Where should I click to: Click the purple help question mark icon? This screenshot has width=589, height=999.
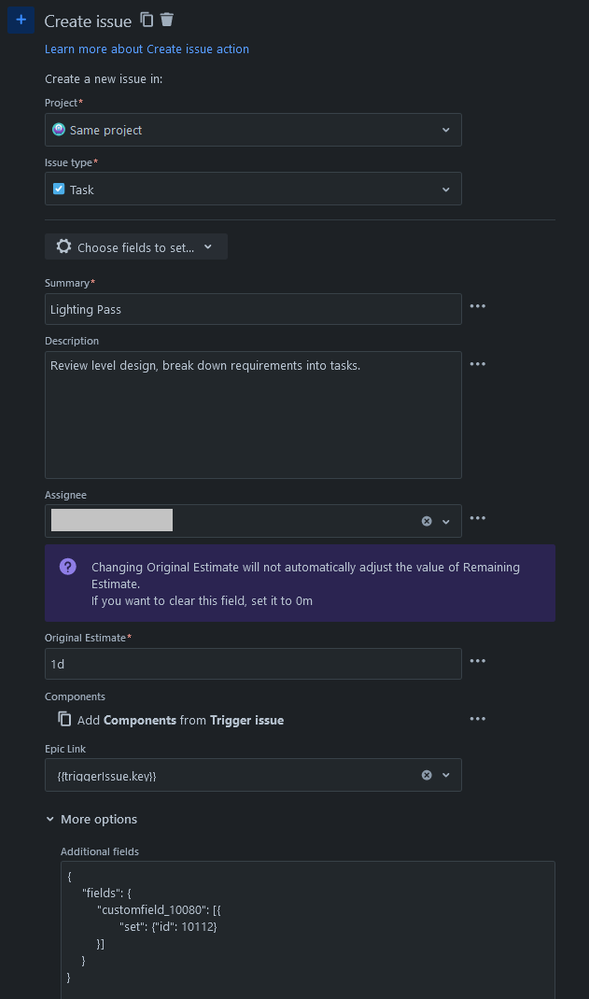68,566
